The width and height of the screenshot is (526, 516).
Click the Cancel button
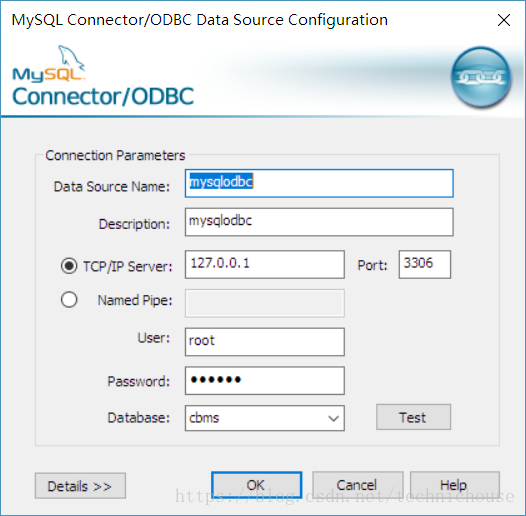[358, 485]
